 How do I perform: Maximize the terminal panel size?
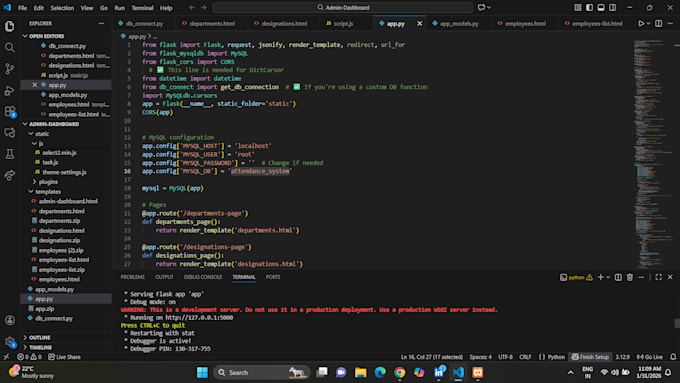[658, 277]
